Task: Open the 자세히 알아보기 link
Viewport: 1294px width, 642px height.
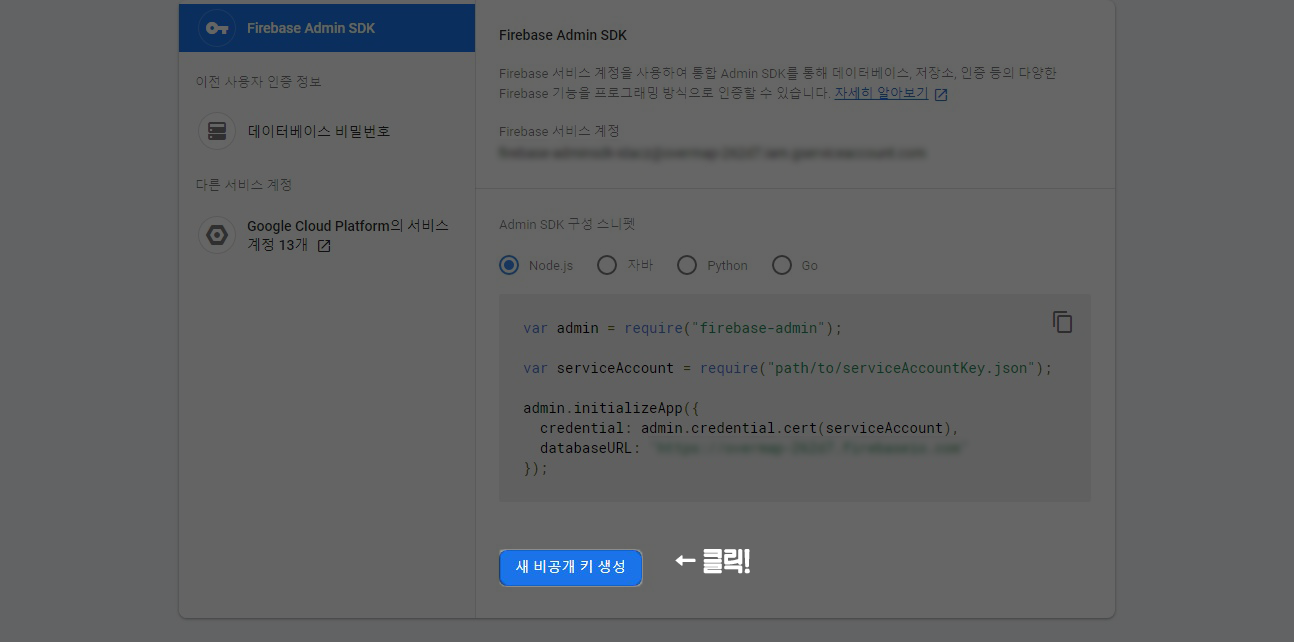Action: (881, 93)
